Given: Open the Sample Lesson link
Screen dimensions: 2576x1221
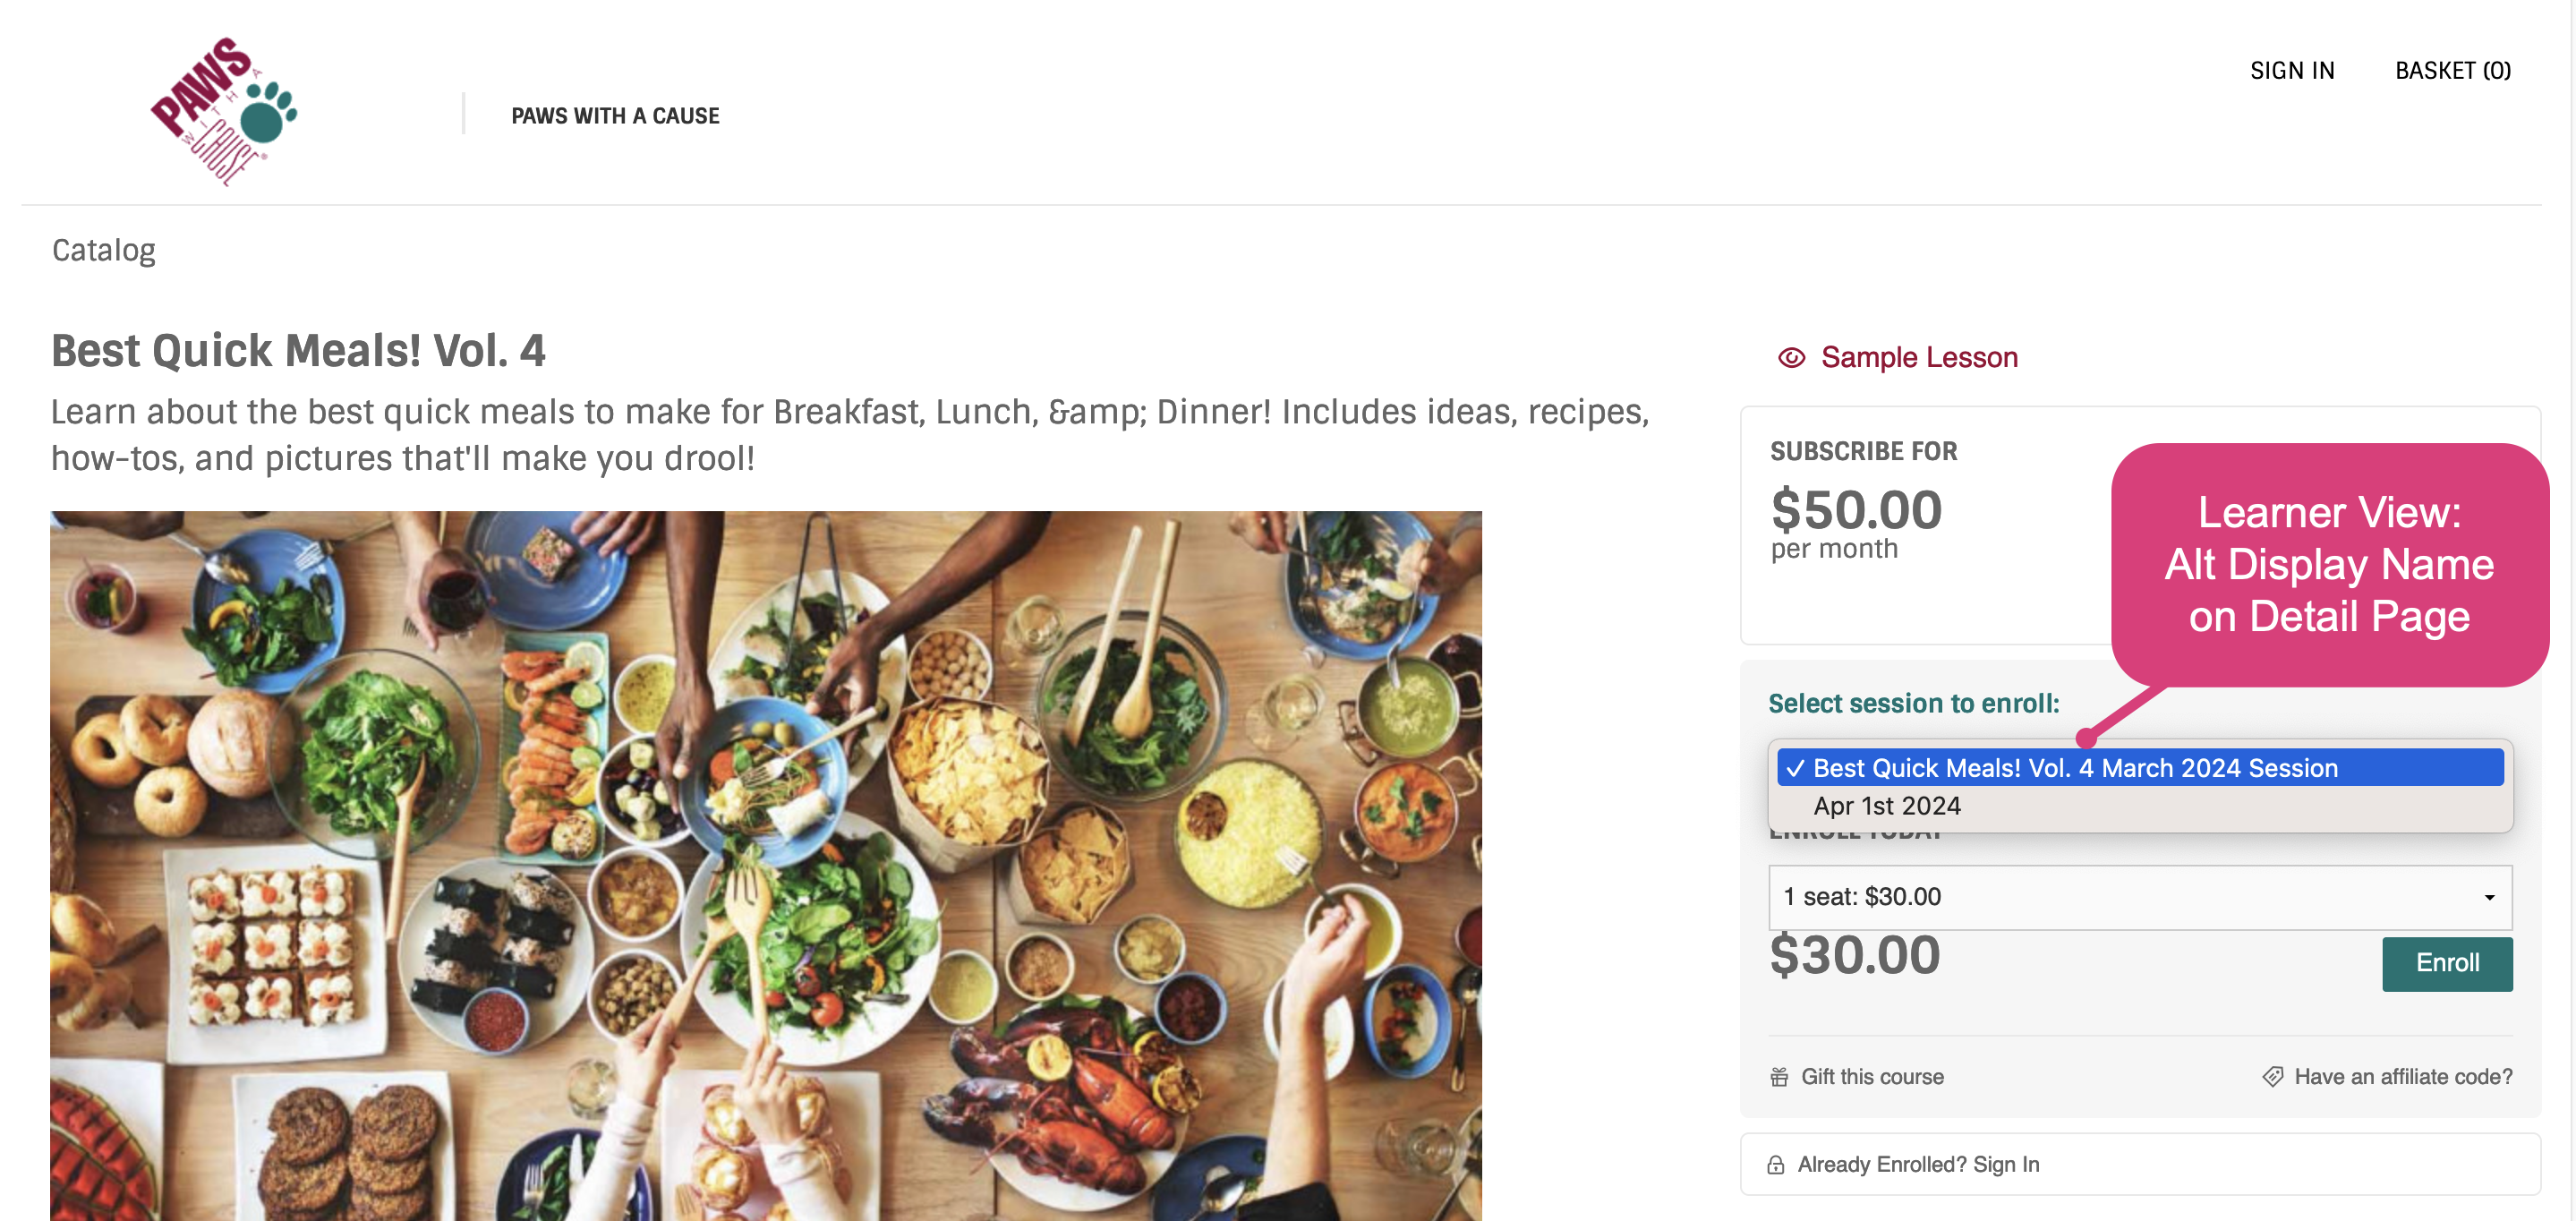Looking at the screenshot, I should pyautogui.click(x=1919, y=358).
